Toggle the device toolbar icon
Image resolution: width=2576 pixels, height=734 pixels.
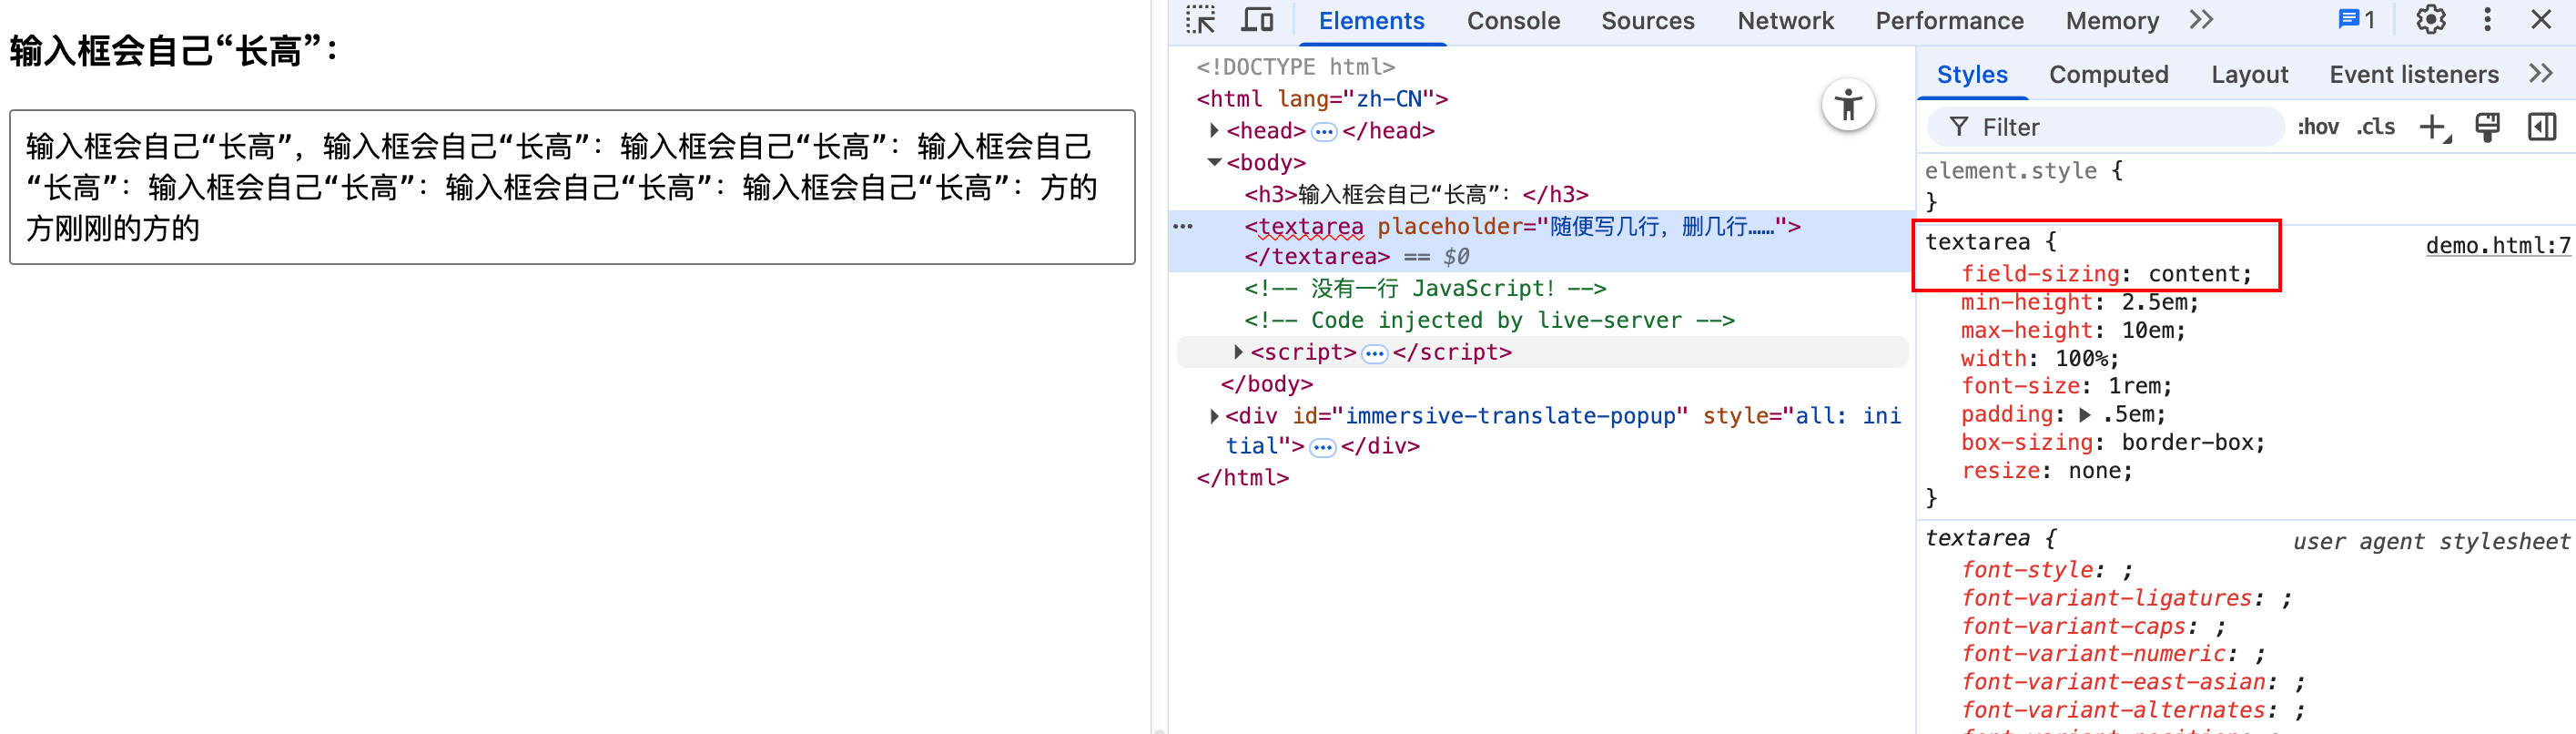pyautogui.click(x=1257, y=20)
